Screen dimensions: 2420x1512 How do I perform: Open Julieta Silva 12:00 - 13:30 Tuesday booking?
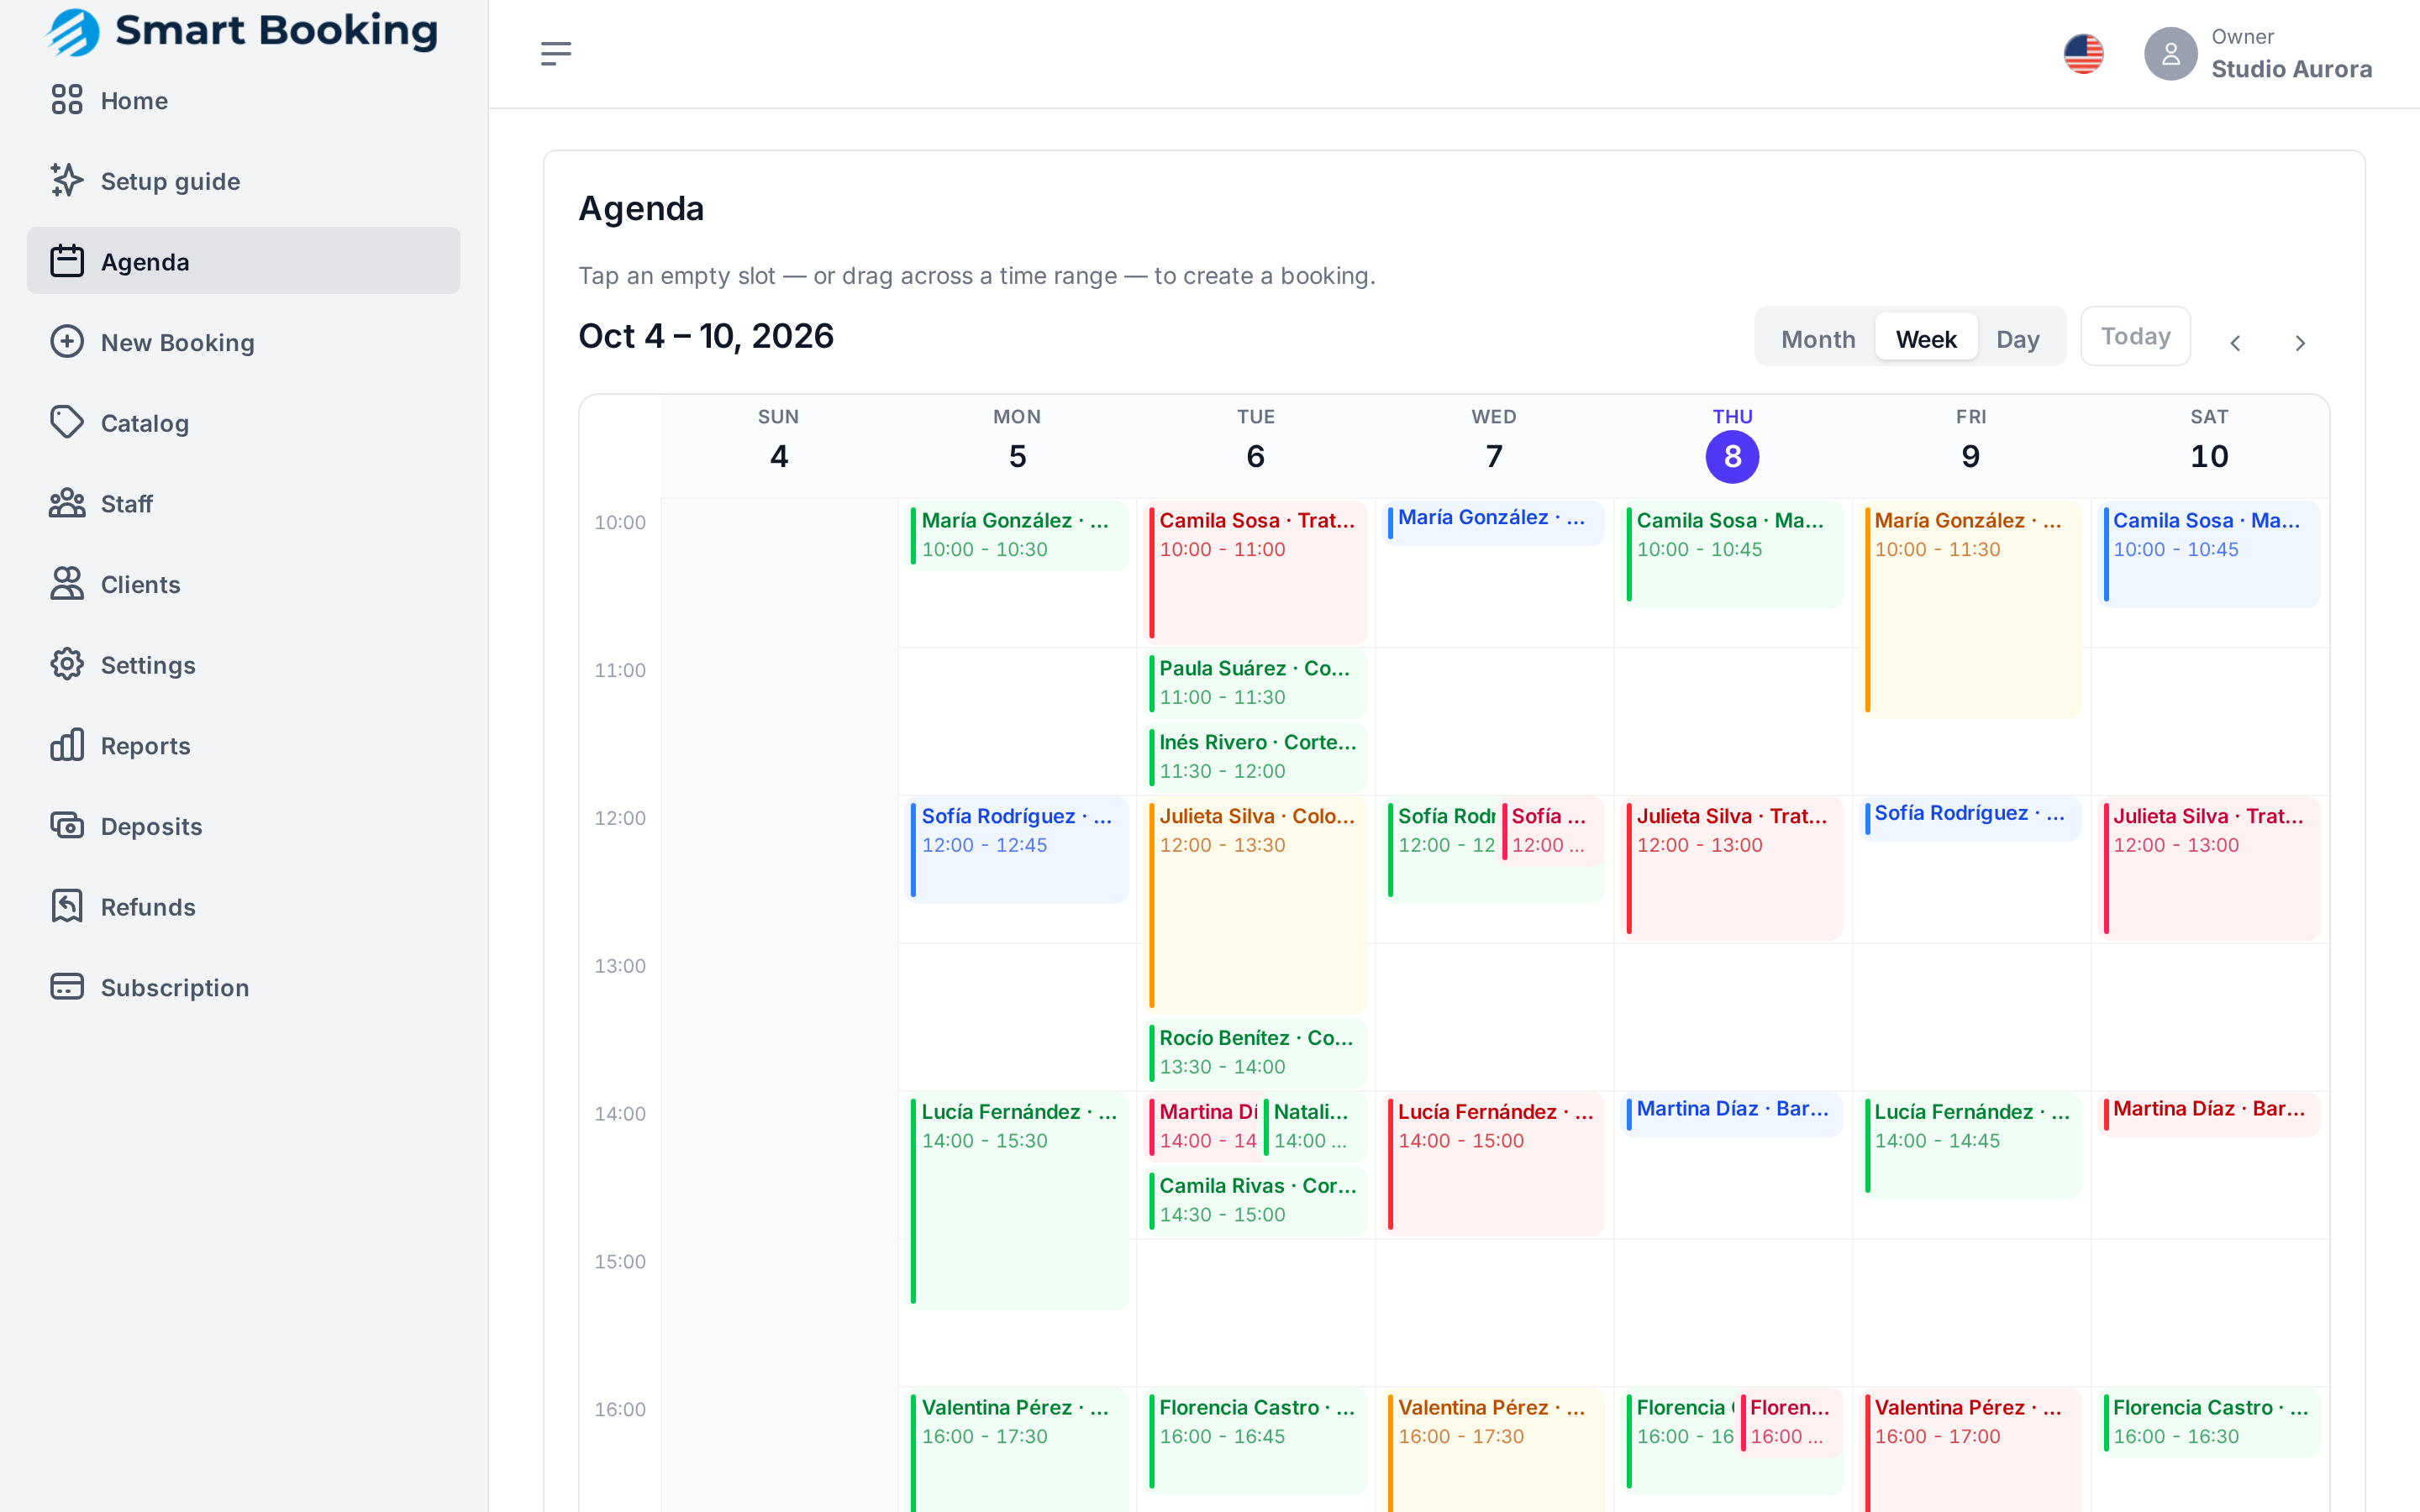click(1255, 904)
